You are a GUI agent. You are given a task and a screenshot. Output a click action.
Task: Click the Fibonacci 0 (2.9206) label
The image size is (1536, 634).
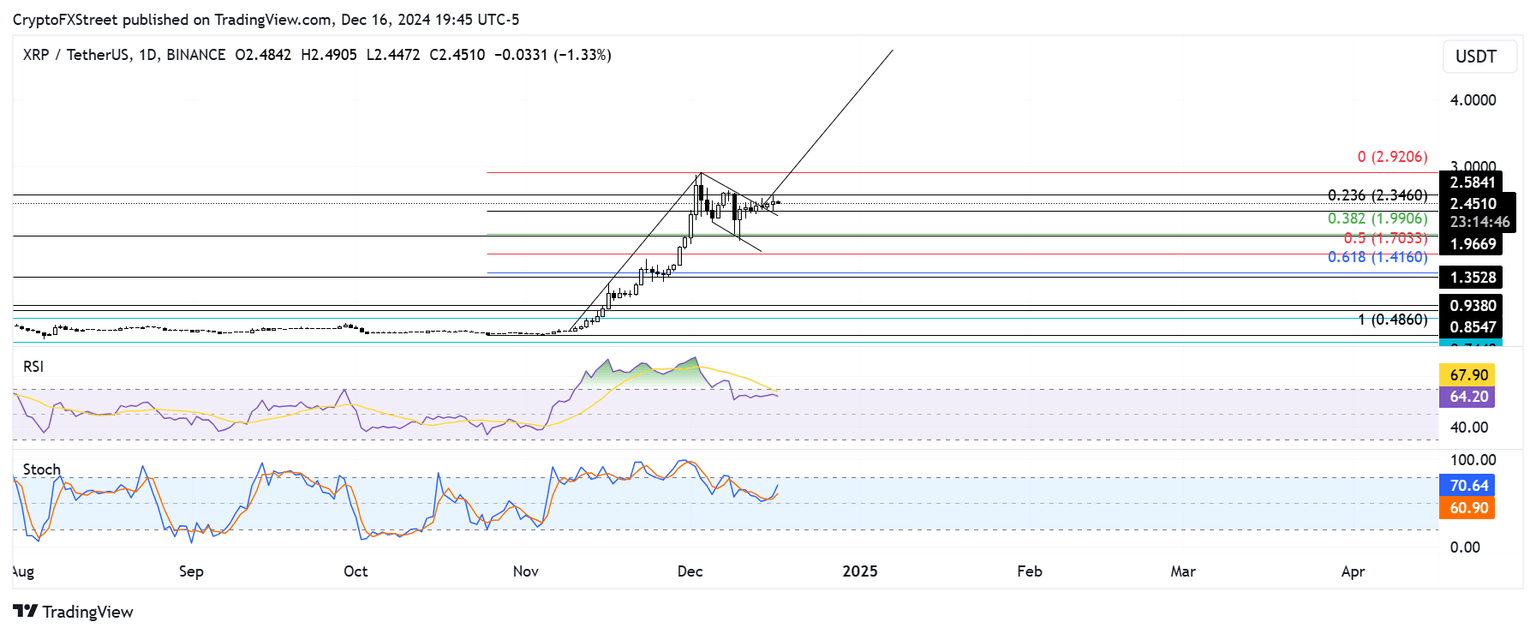1391,157
